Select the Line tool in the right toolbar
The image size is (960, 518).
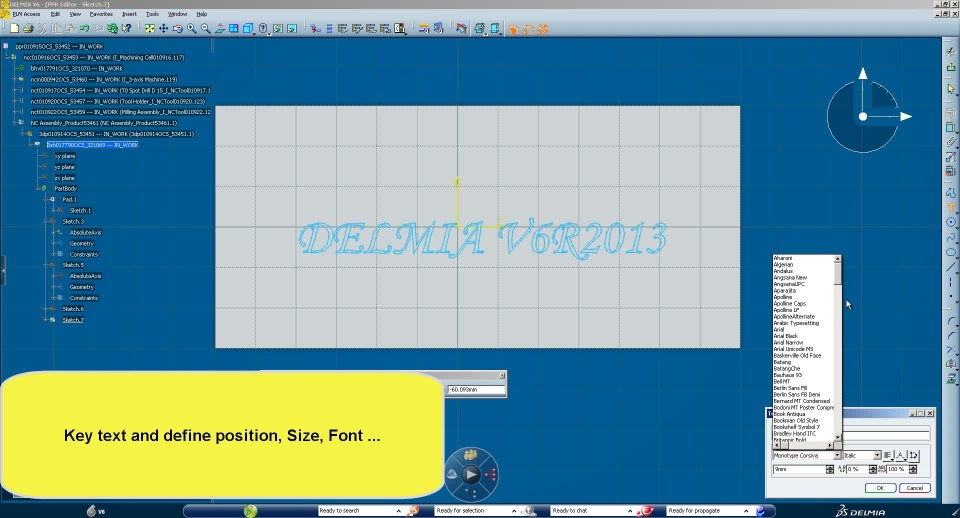click(950, 268)
